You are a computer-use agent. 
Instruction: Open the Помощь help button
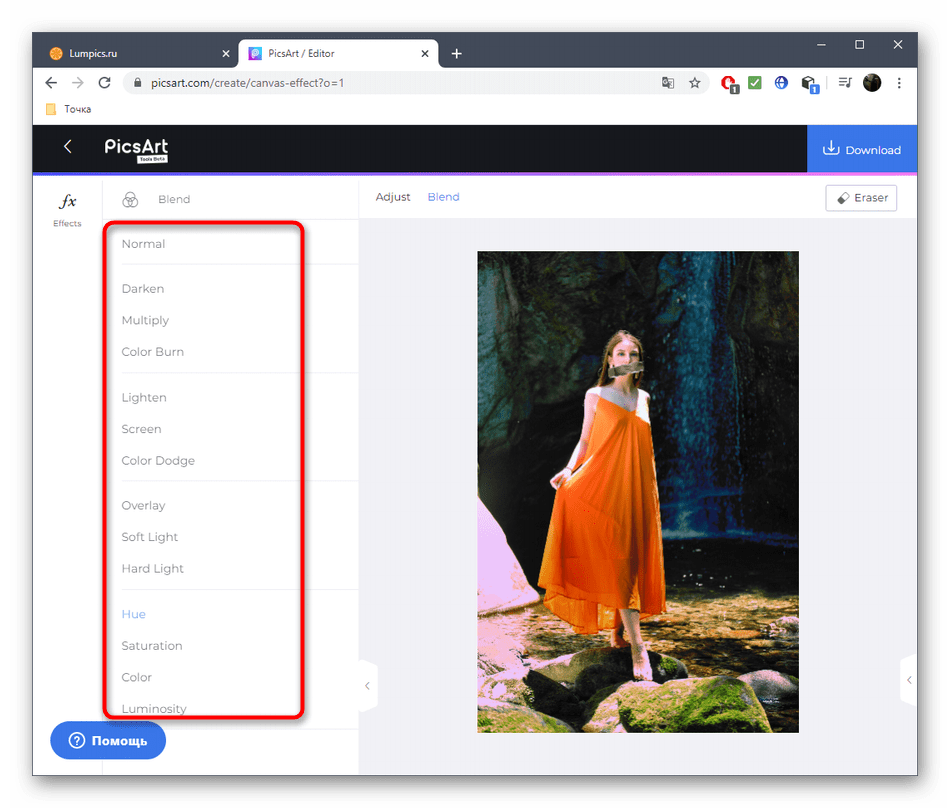tap(108, 741)
